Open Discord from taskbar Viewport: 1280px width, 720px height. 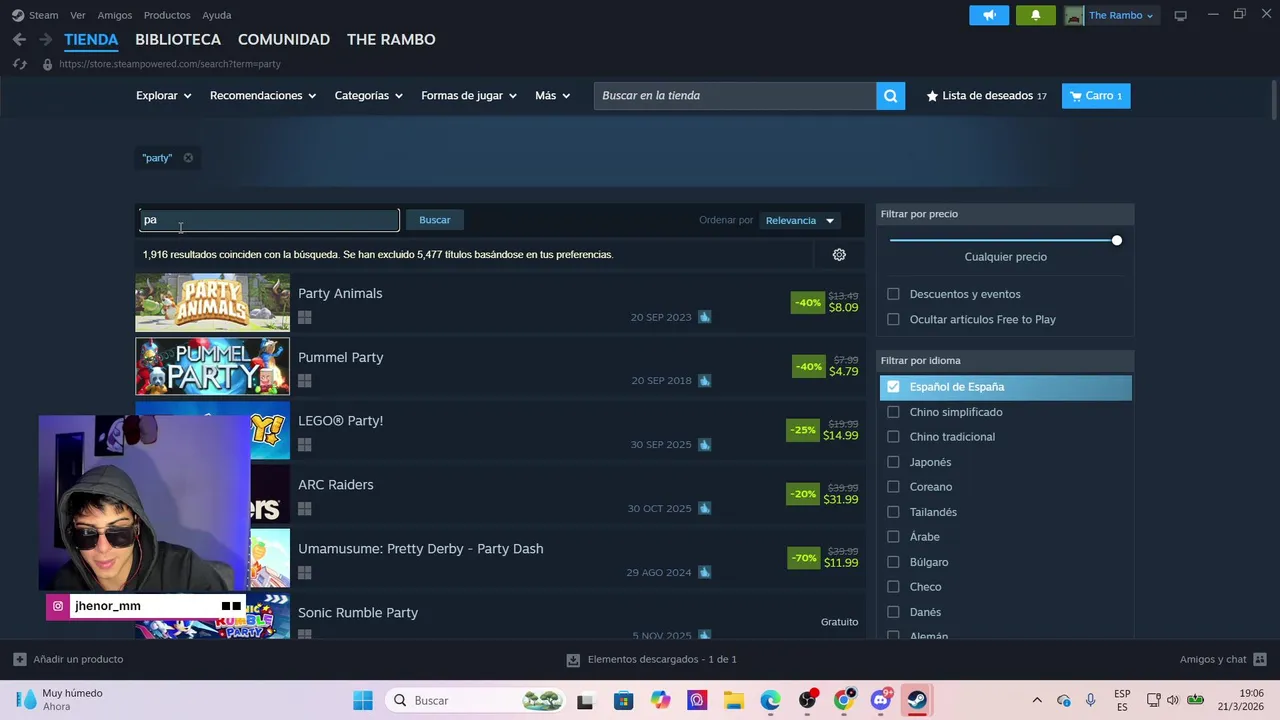(881, 700)
